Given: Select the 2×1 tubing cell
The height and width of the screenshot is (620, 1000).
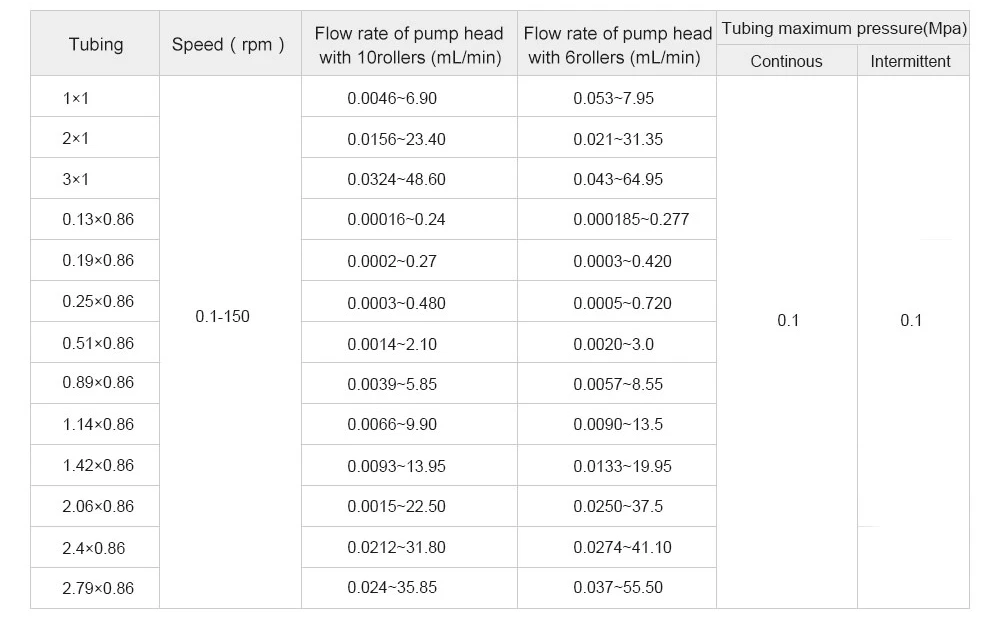Looking at the screenshot, I should [x=95, y=137].
